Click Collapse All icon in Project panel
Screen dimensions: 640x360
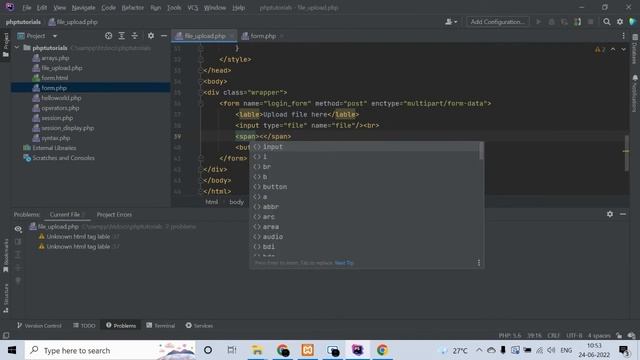pos(135,36)
